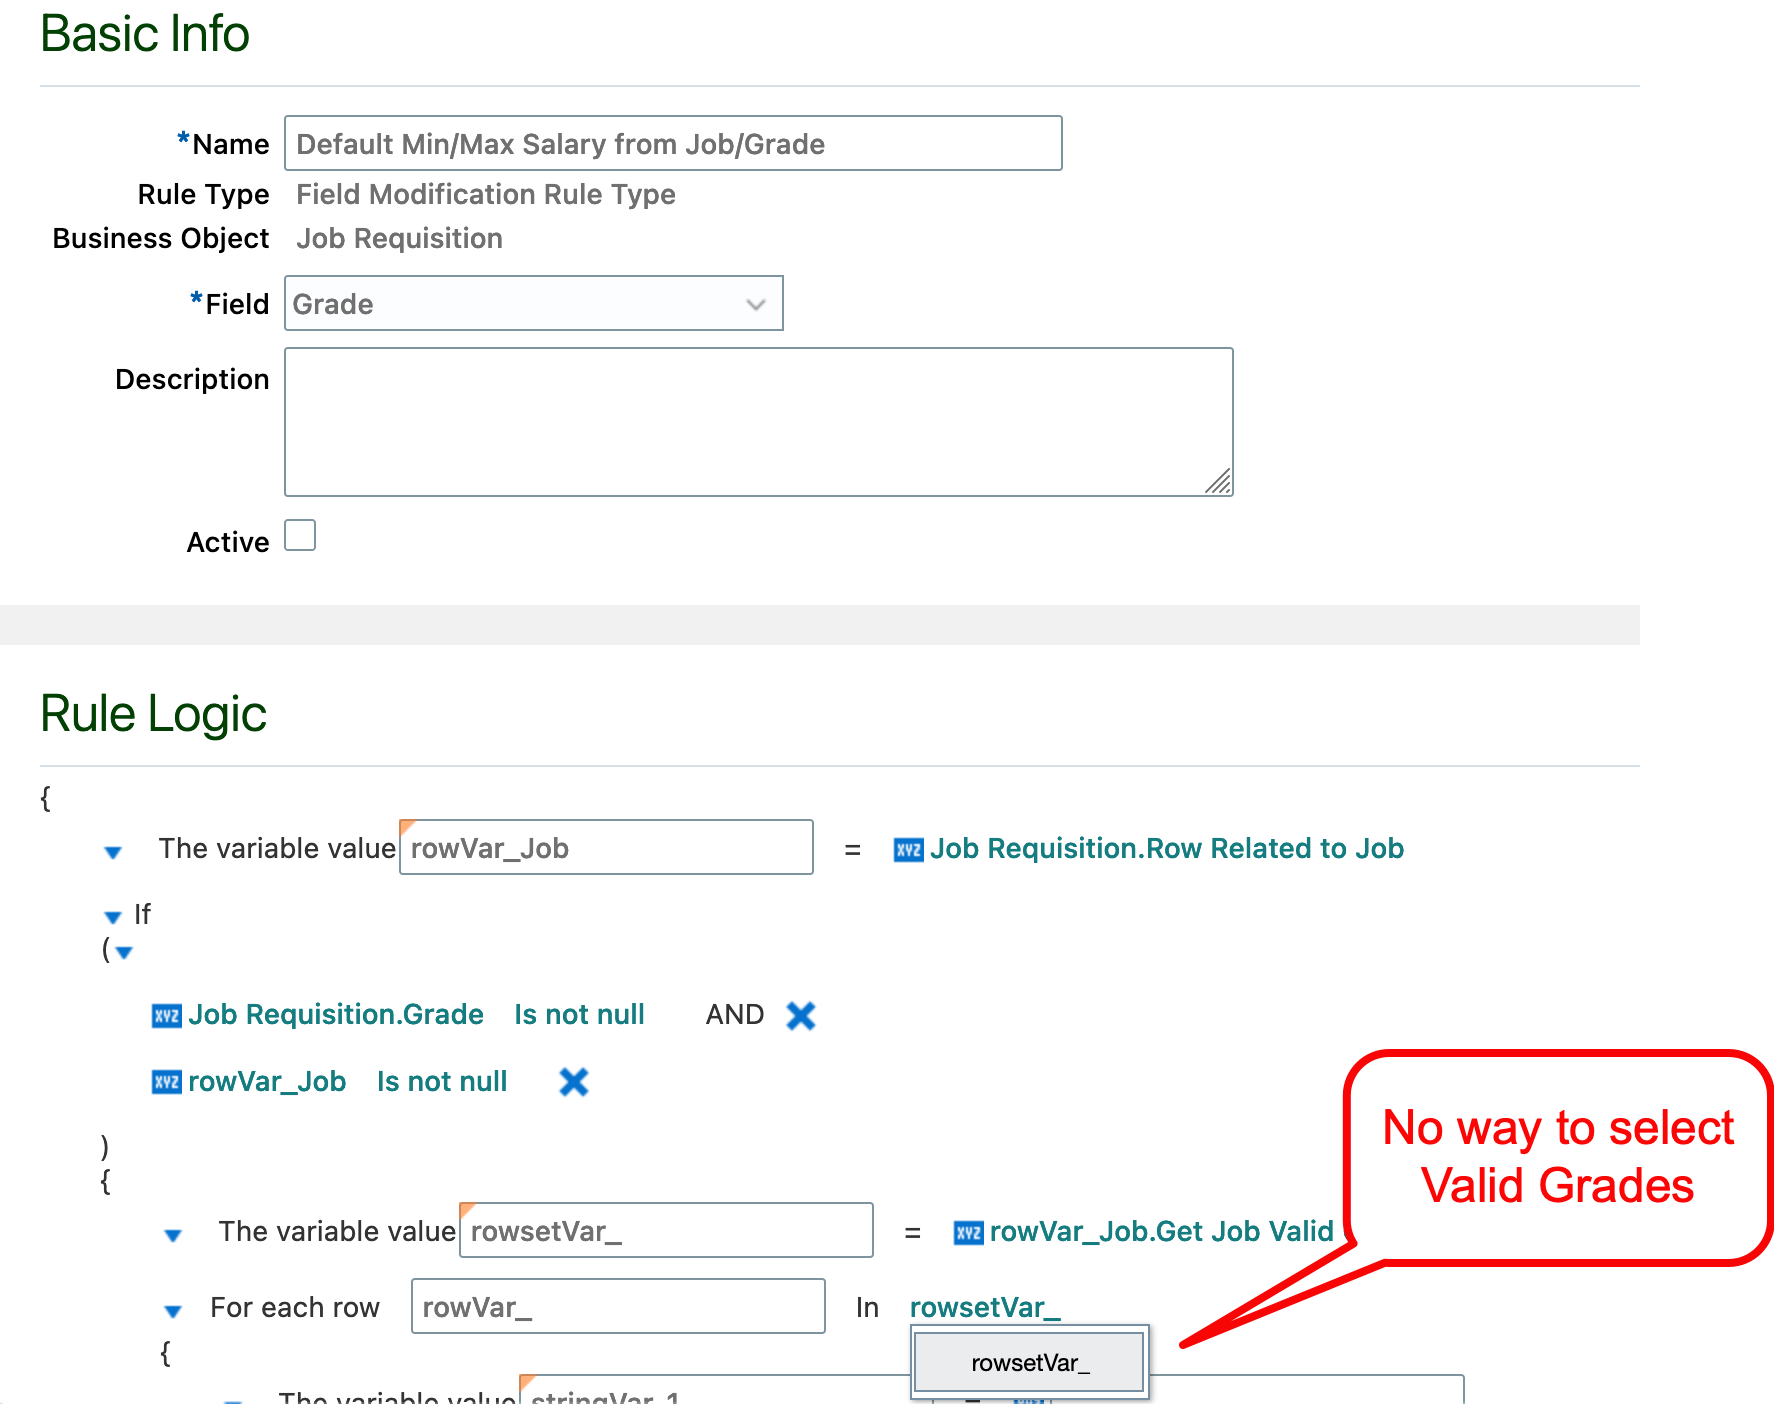Viewport: 1774px width, 1404px height.
Task: Click the XYZ icon beside rowVar_Job condition
Action: point(167,1081)
